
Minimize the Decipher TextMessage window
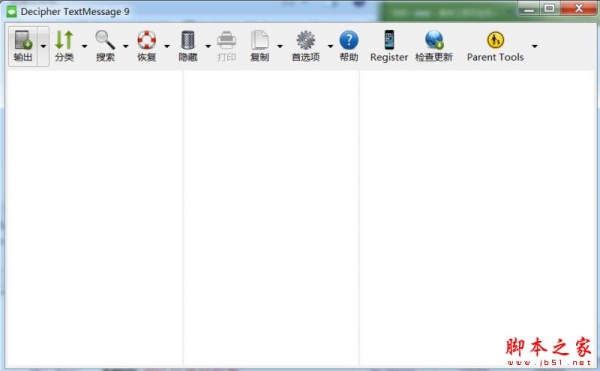[529, 8]
